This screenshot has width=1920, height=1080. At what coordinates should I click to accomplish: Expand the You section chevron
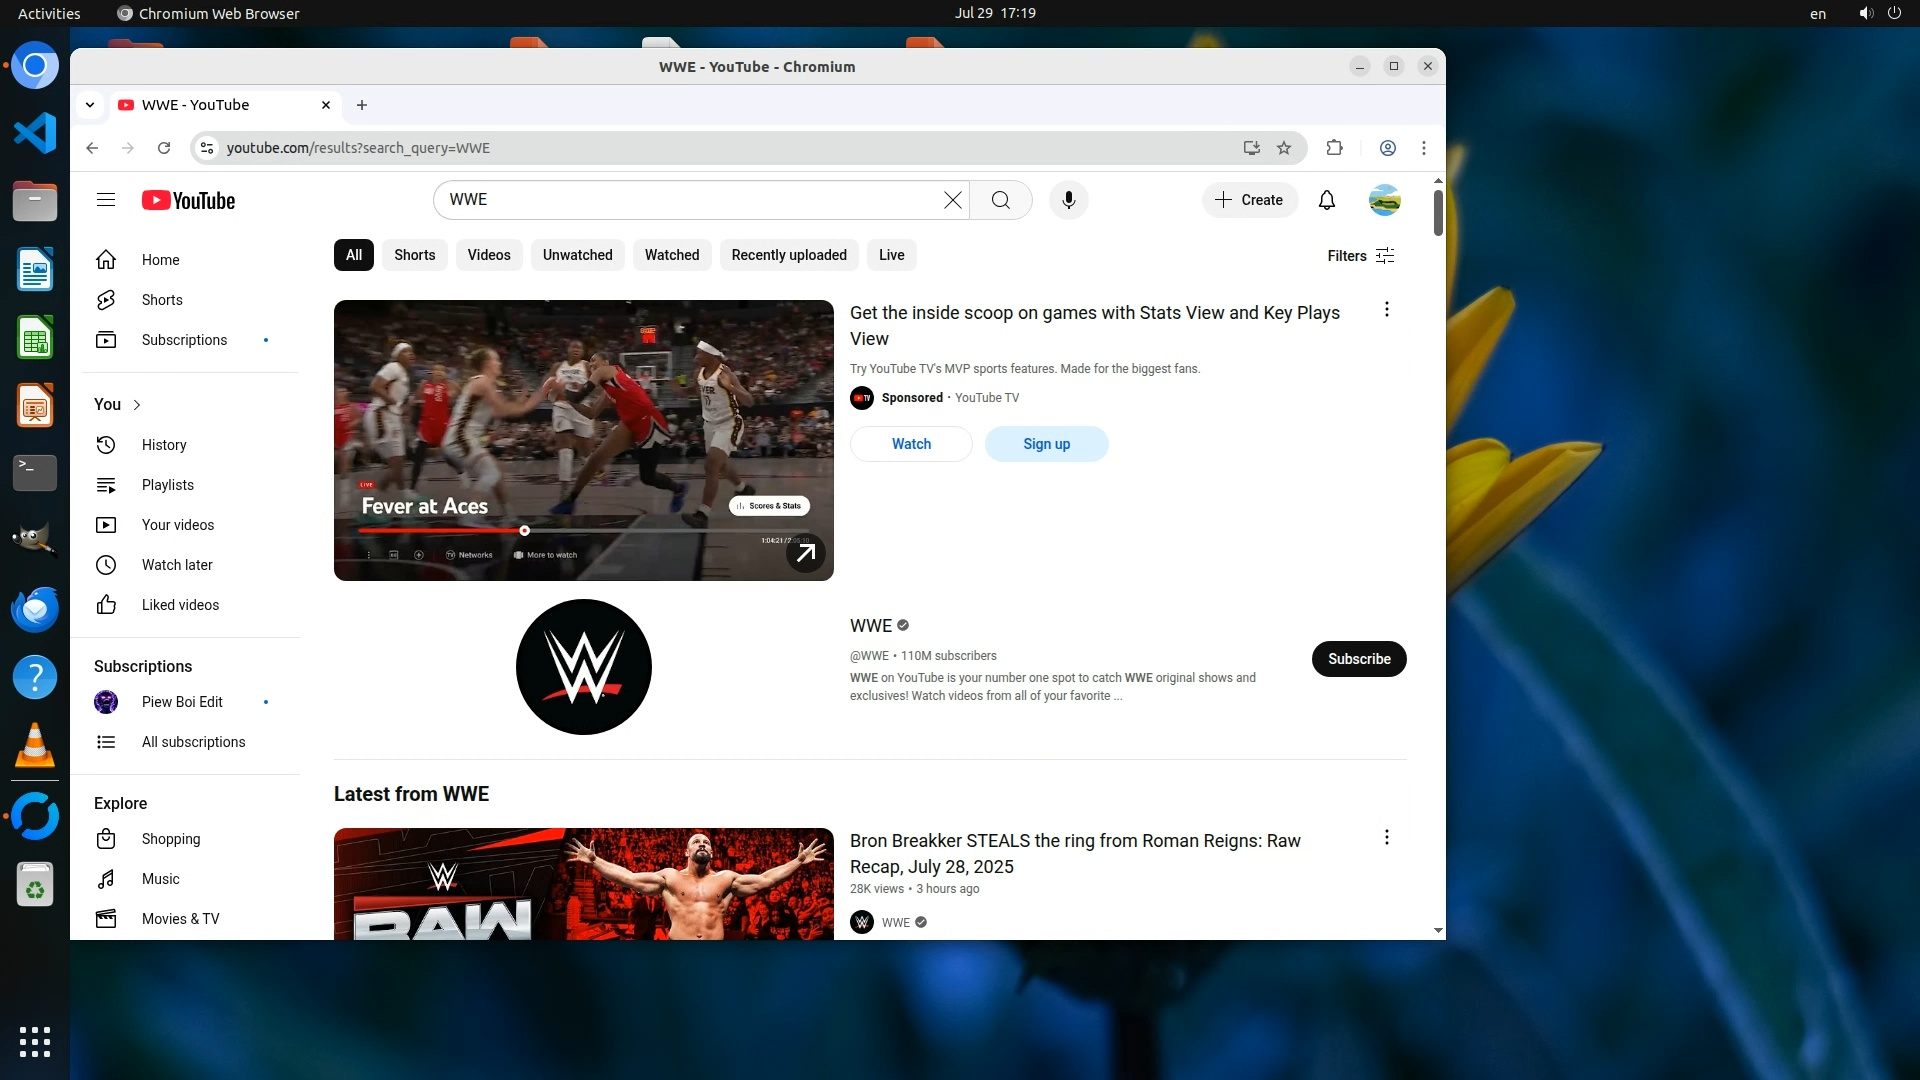(137, 405)
